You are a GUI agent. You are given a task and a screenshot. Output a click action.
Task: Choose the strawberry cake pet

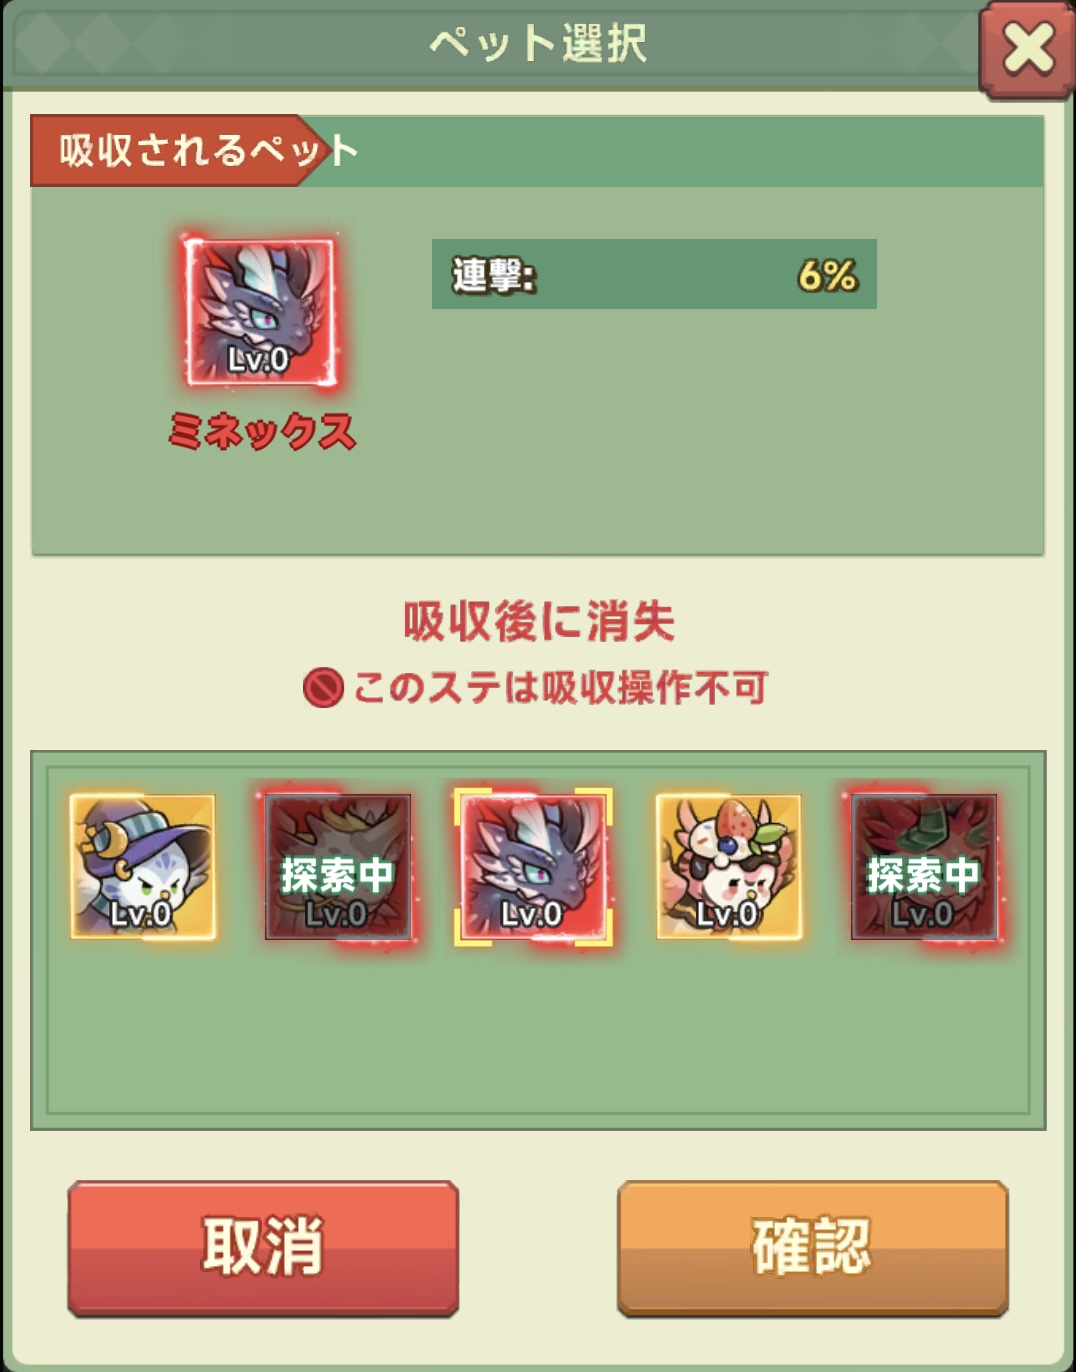(729, 866)
